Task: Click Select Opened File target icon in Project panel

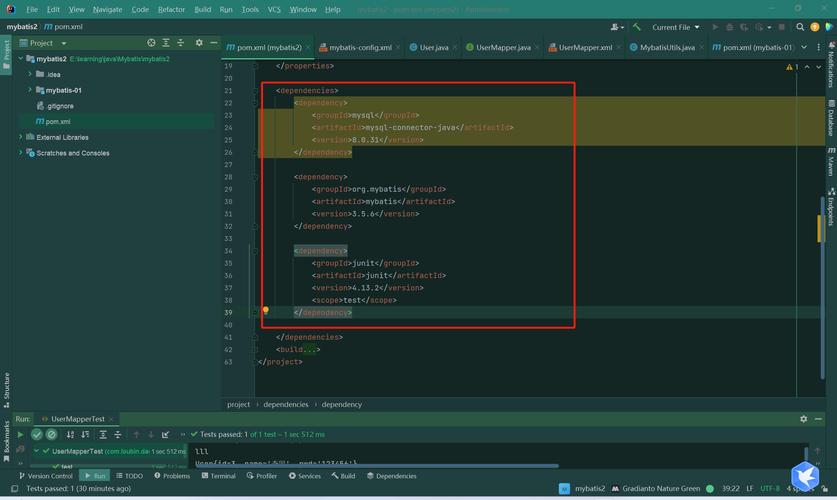Action: tap(151, 43)
